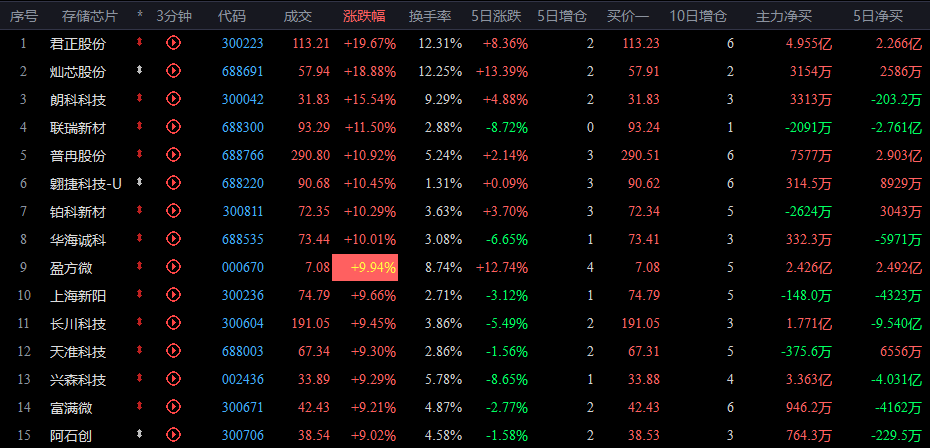Open stock code 300223 link
This screenshot has width=930, height=448.
(243, 43)
